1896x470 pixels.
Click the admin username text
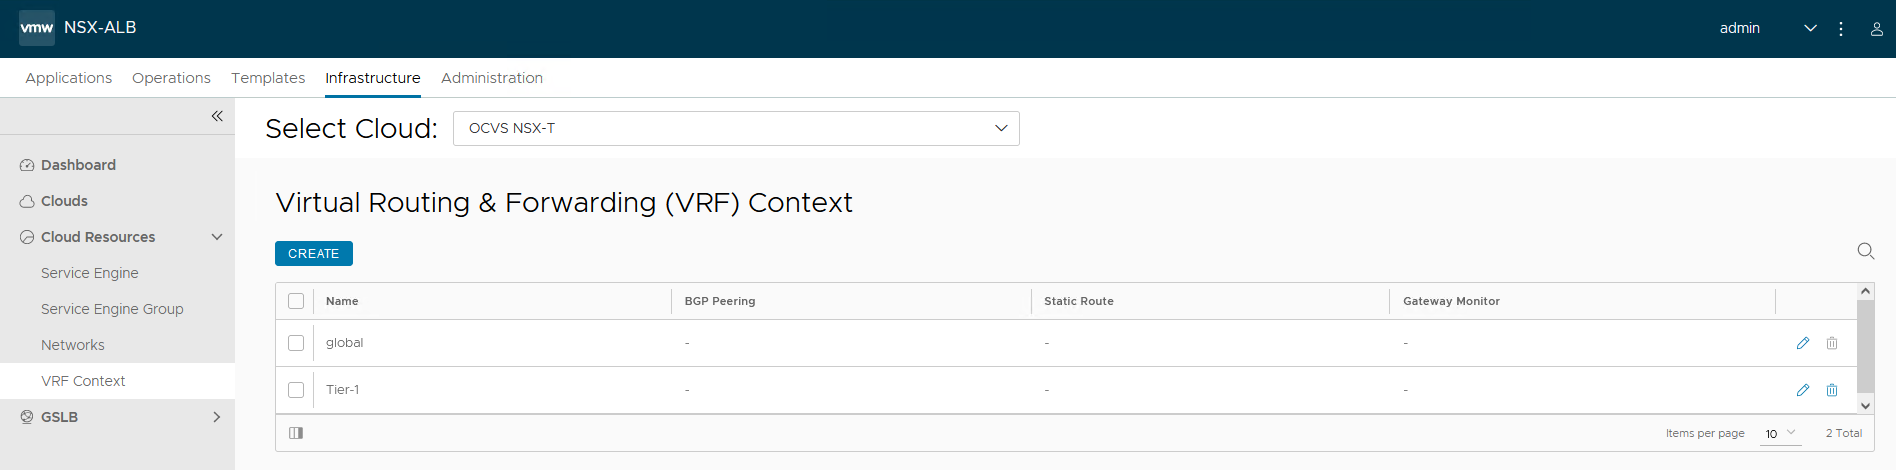1740,29
